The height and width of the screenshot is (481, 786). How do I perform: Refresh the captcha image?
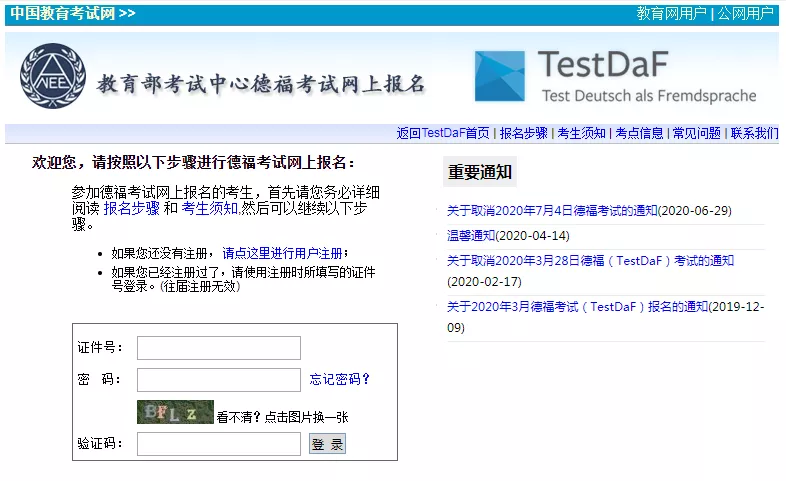coord(175,412)
